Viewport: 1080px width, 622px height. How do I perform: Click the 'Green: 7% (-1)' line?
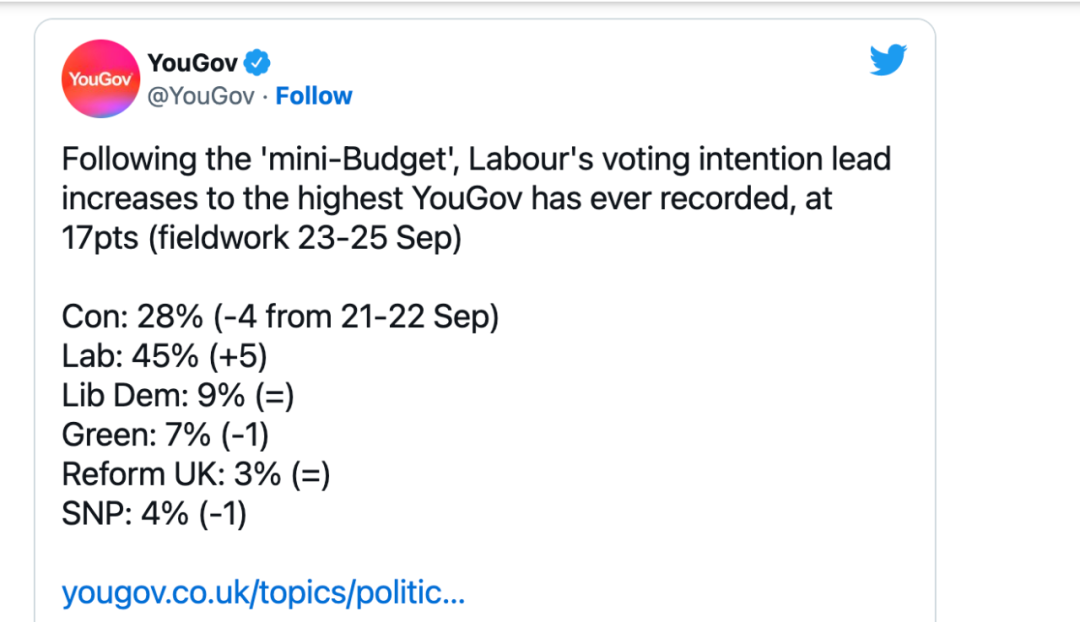[x=165, y=435]
